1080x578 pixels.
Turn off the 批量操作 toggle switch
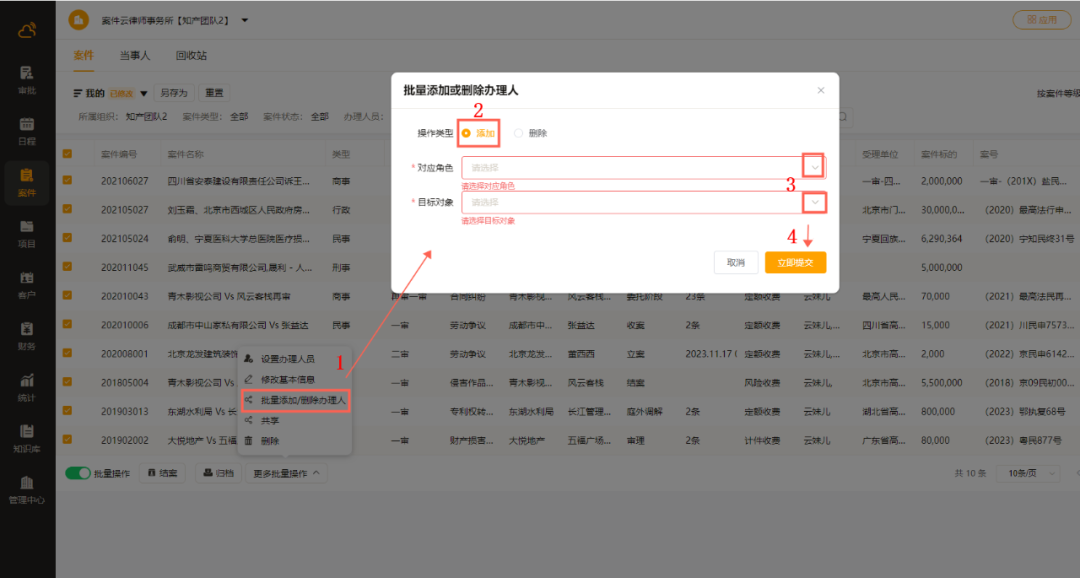[x=77, y=473]
